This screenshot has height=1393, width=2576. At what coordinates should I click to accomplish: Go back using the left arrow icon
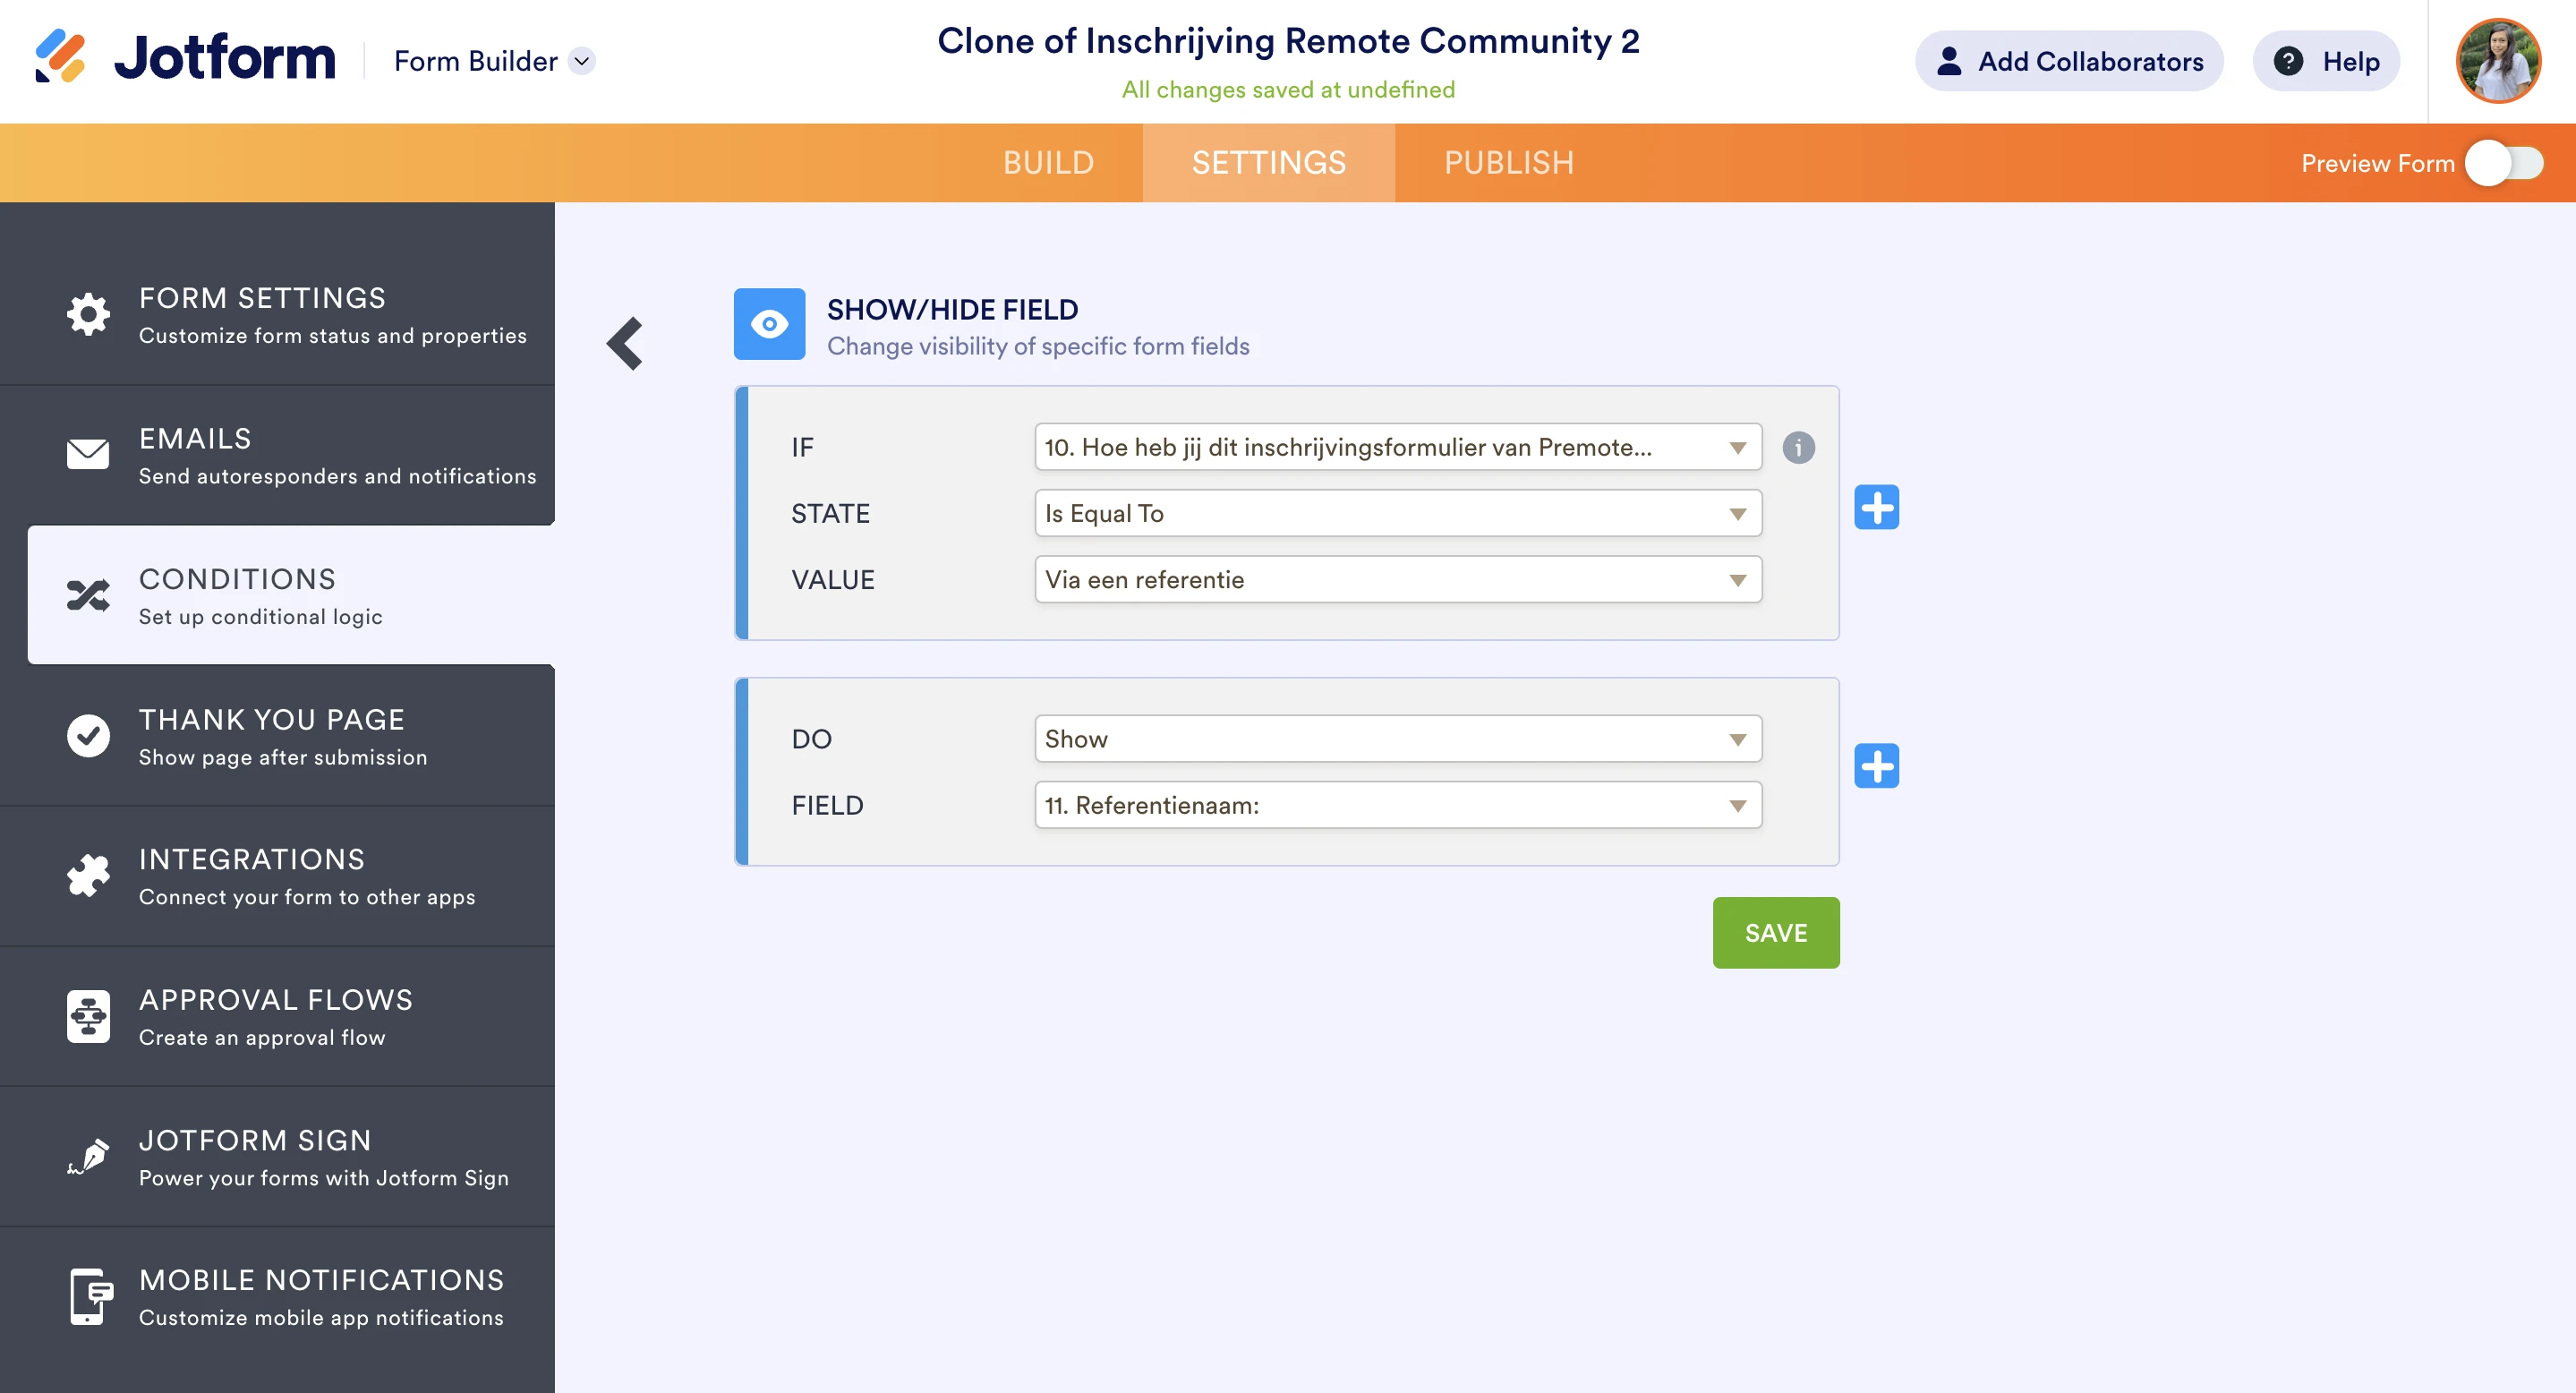click(625, 343)
